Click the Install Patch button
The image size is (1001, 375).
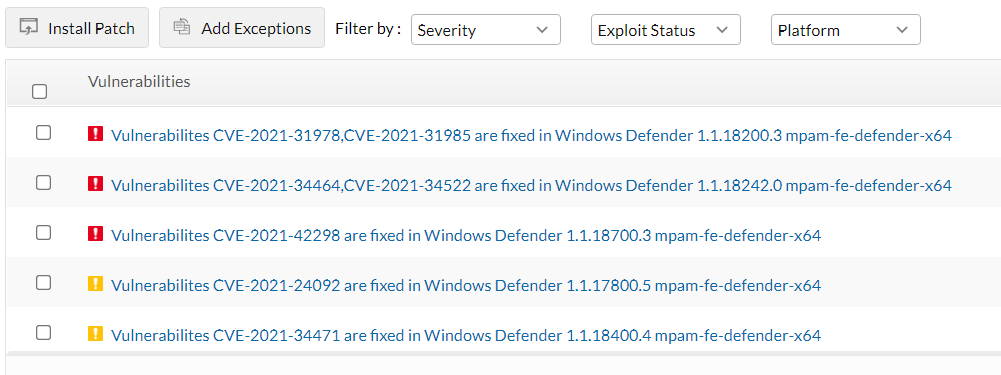[x=77, y=28]
